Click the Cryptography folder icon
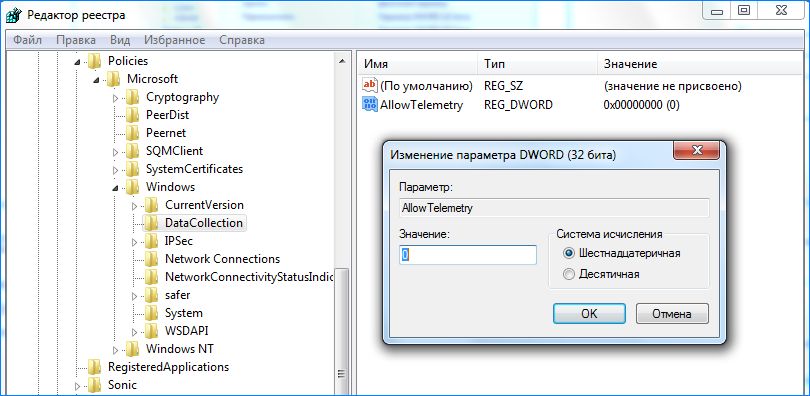The width and height of the screenshot is (810, 396). (x=133, y=97)
